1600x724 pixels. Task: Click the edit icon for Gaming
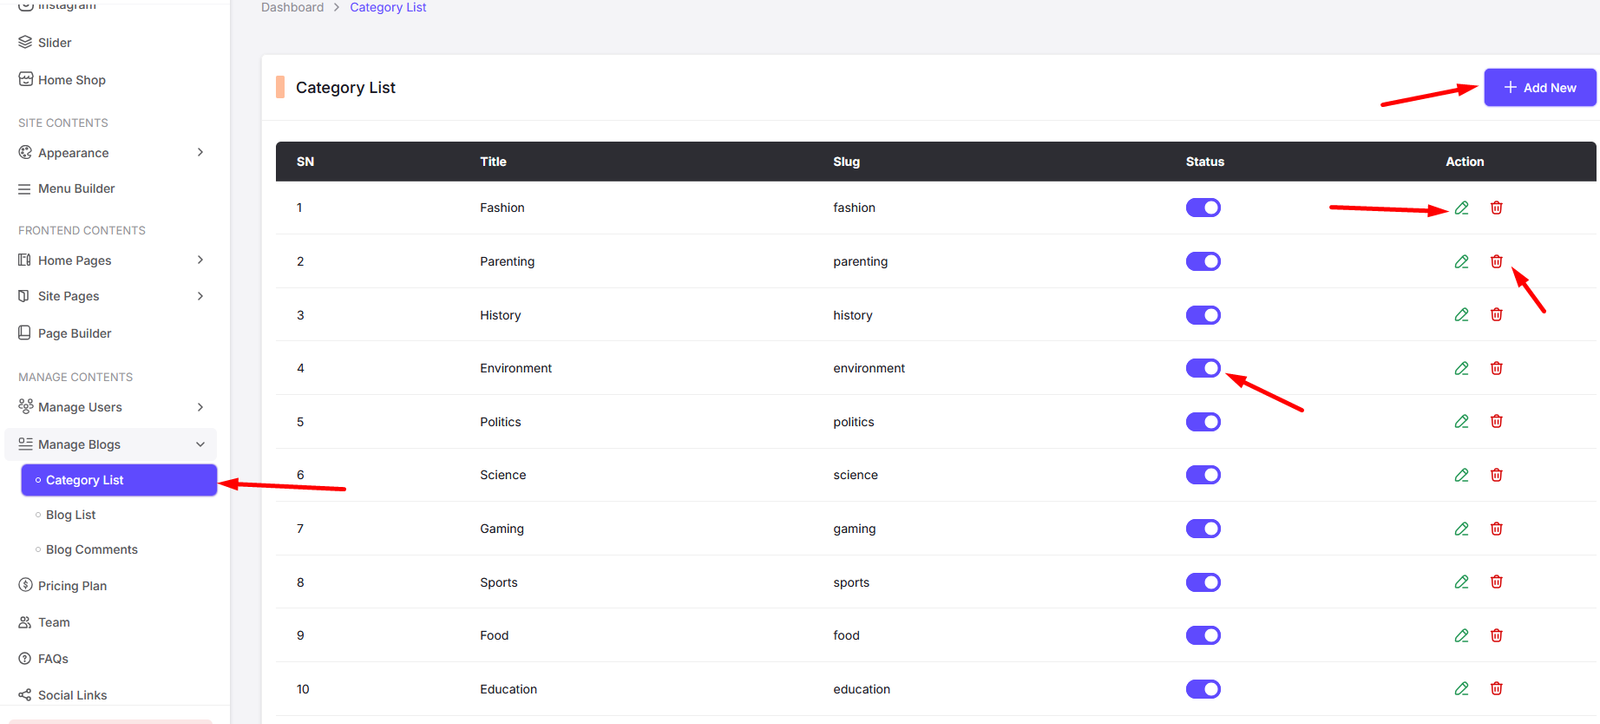coord(1461,529)
